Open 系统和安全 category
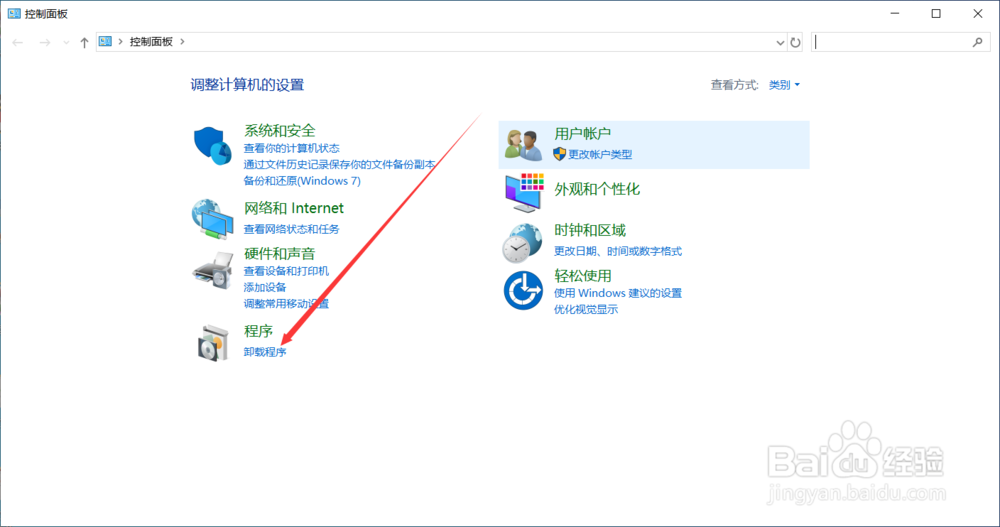This screenshot has width=1000, height=527. point(279,131)
